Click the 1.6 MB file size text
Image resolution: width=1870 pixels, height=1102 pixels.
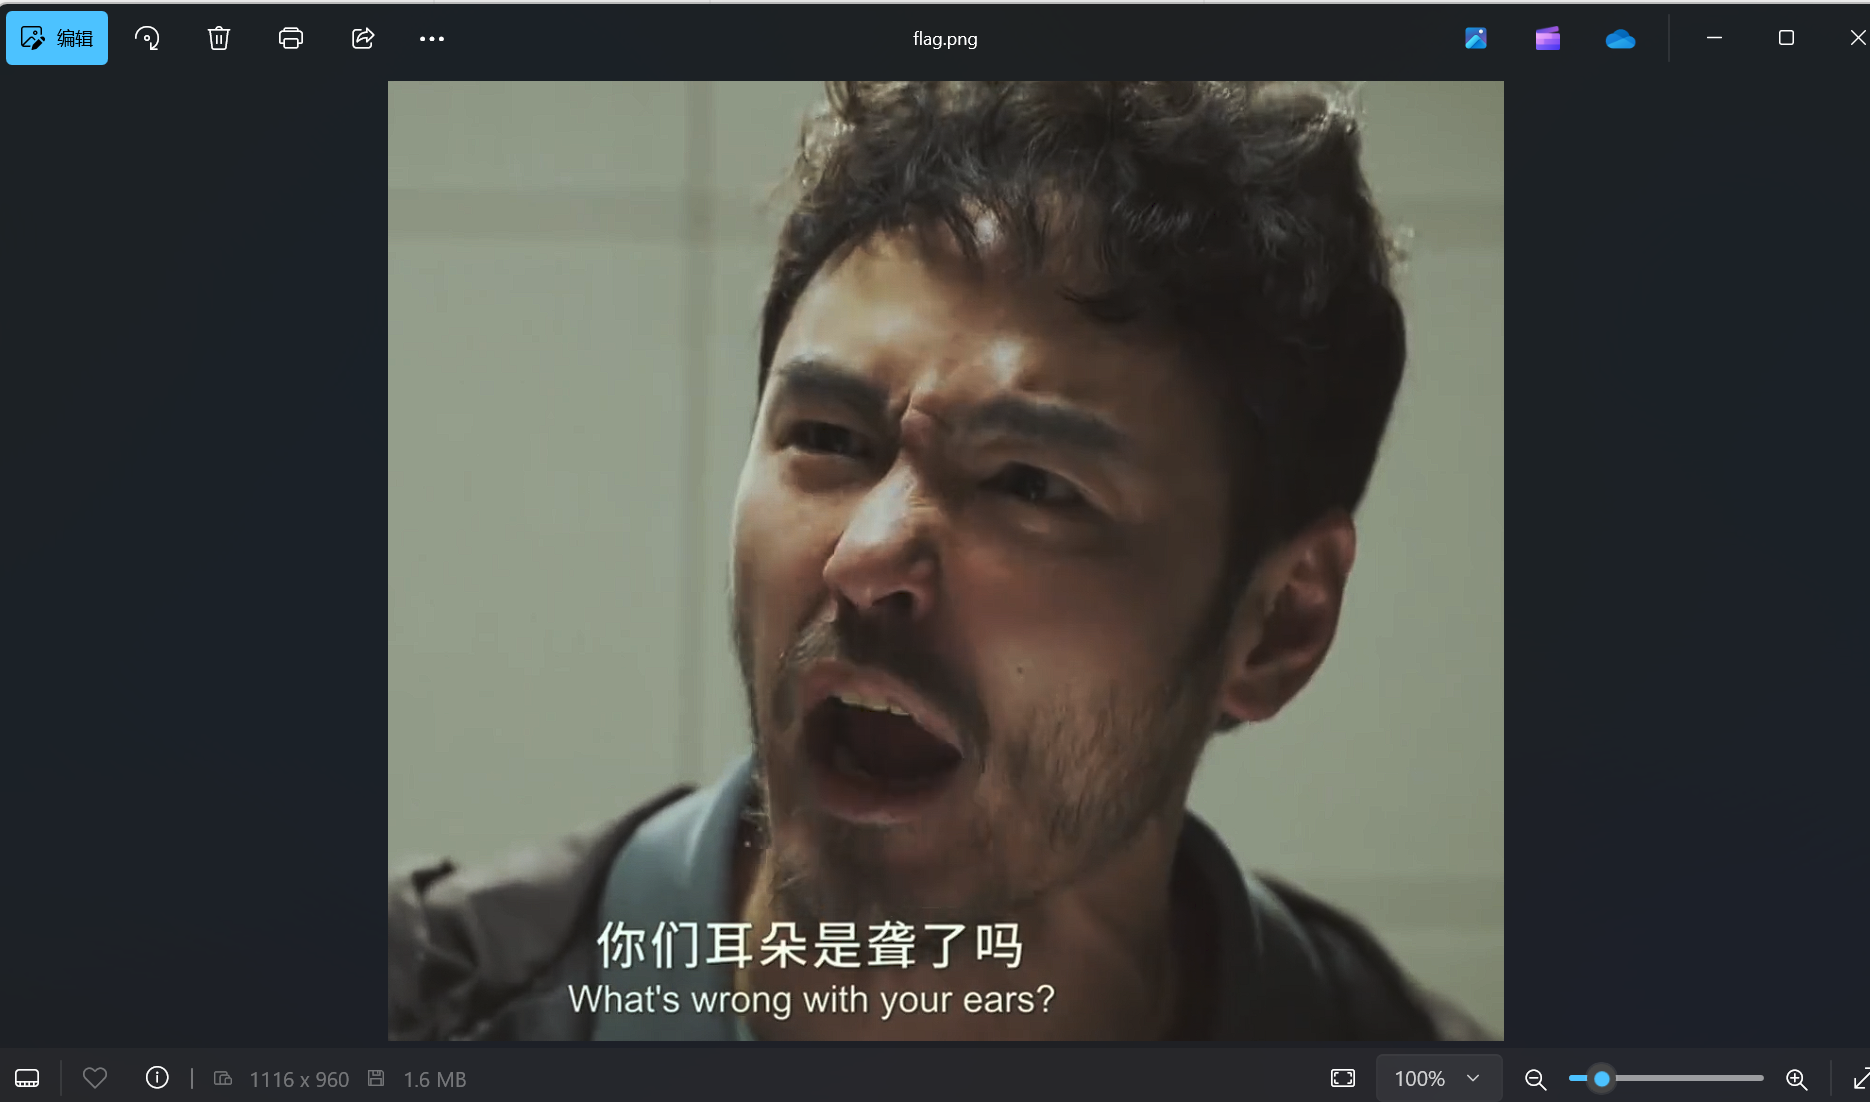coord(435,1079)
